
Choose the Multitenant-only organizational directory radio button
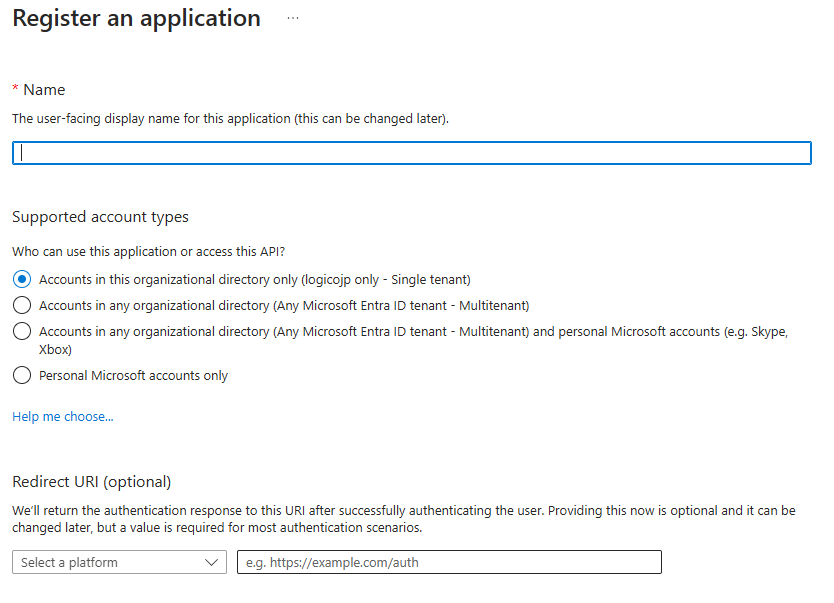[22, 305]
